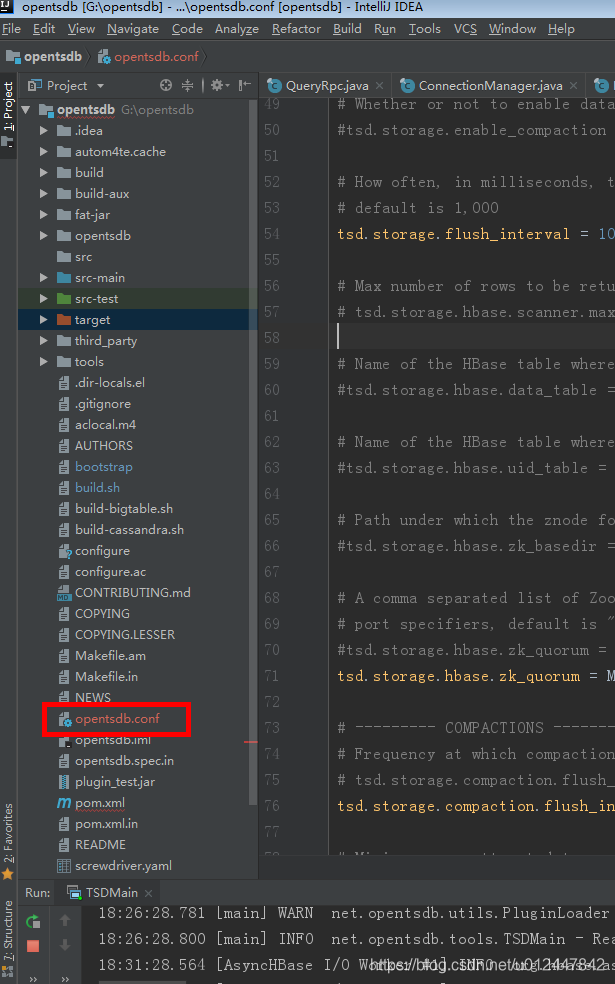
Task: Expand the src-main folder
Action: (x=43, y=277)
